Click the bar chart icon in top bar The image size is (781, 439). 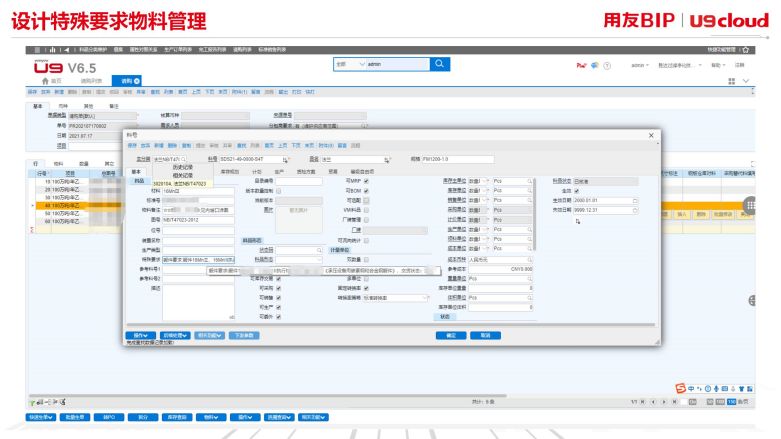[52, 50]
